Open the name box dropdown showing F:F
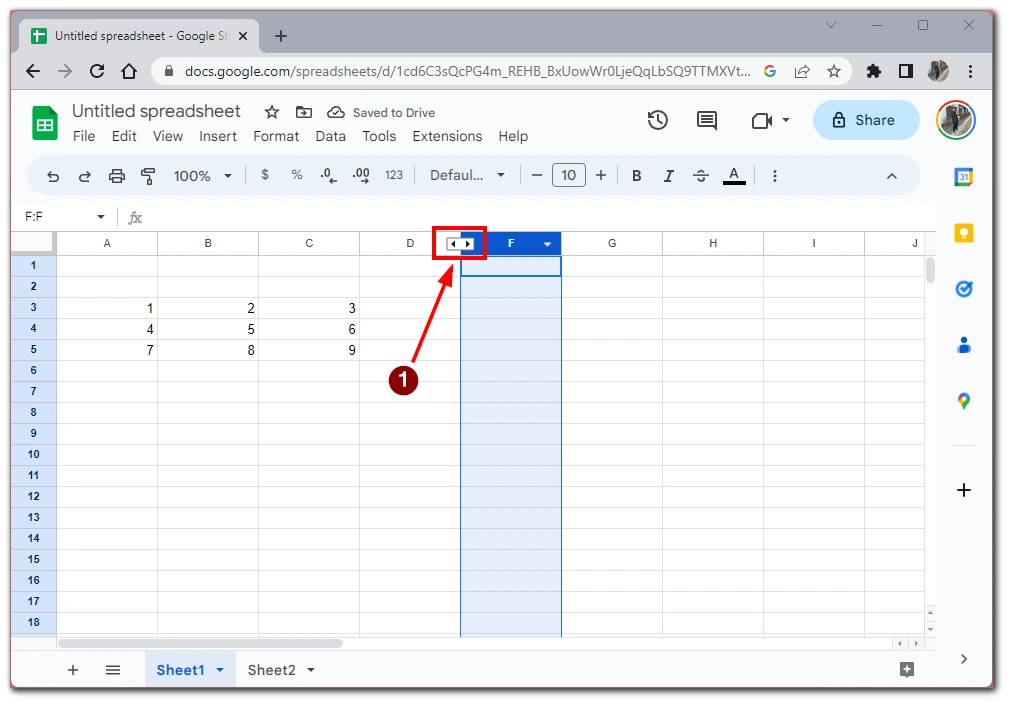Viewport: 1011px width, 706px height. tap(101, 217)
